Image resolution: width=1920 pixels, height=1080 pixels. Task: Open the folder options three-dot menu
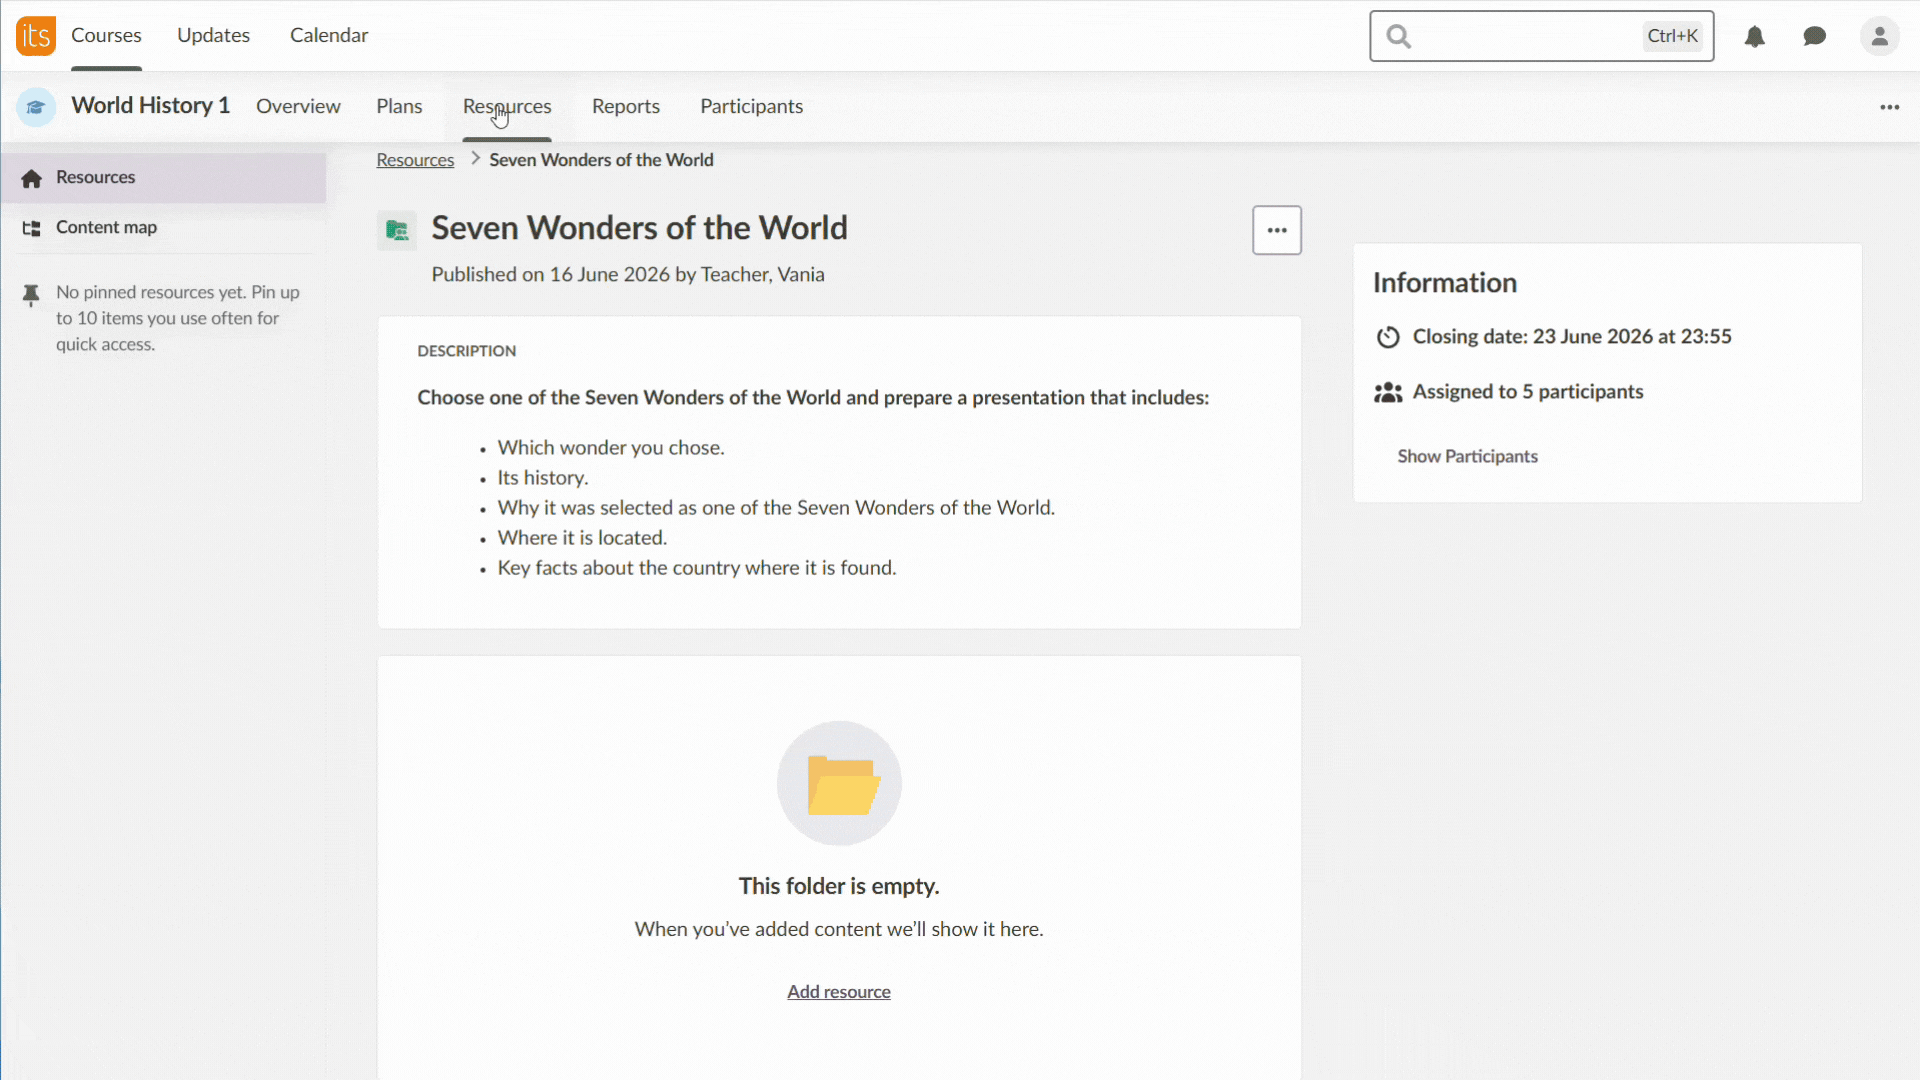[x=1277, y=230]
